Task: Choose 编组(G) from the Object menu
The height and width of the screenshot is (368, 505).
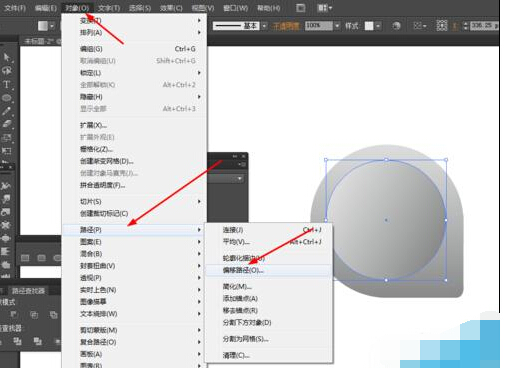Action: (x=134, y=49)
